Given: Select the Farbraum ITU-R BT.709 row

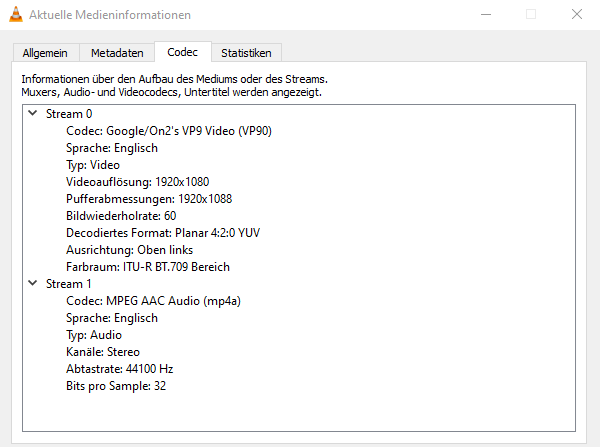Looking at the screenshot, I should pos(148,267).
